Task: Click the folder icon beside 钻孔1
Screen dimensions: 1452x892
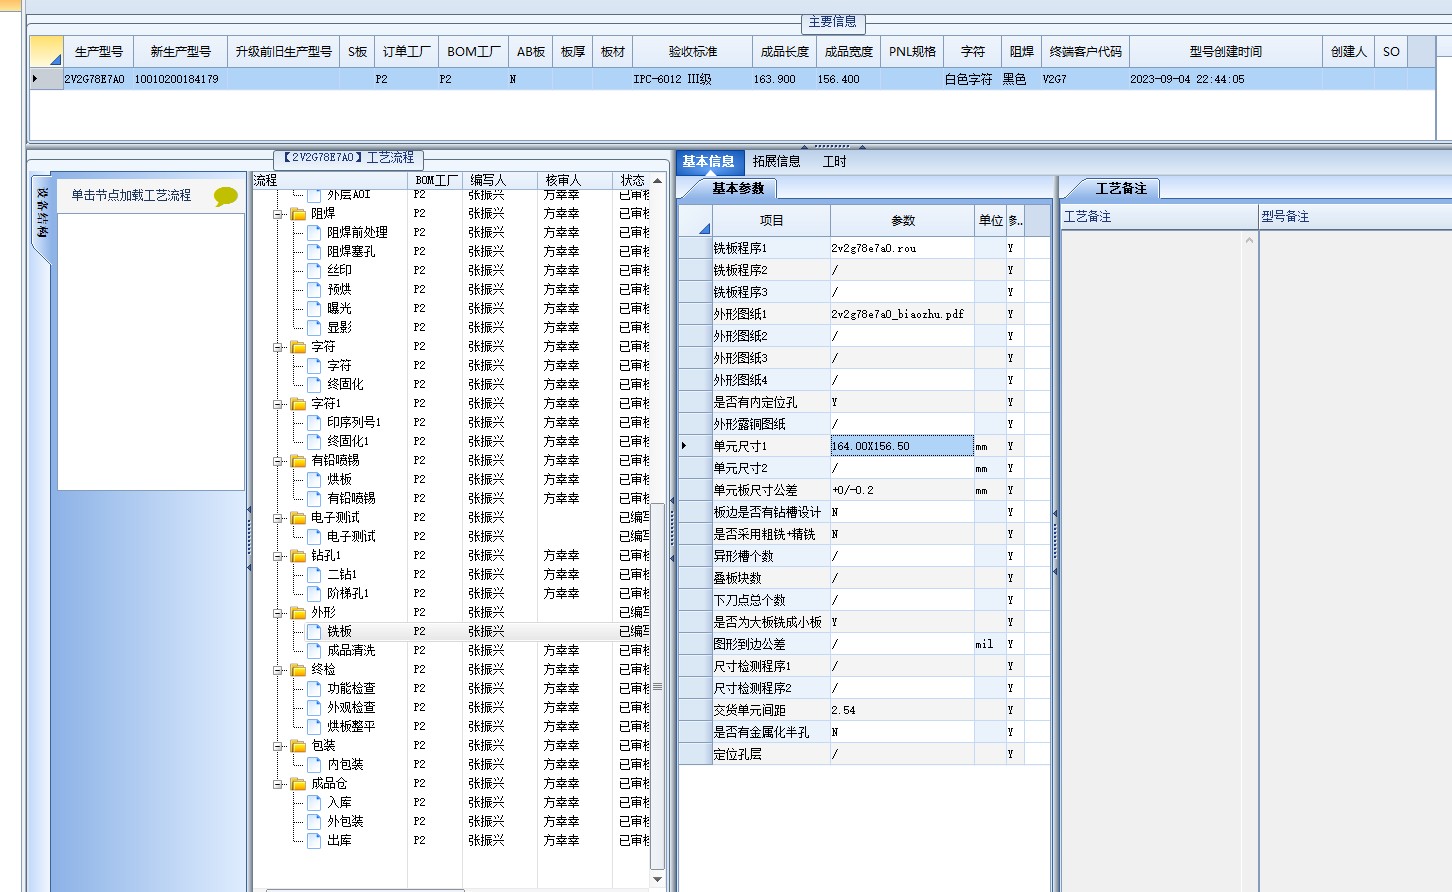Action: [x=298, y=556]
